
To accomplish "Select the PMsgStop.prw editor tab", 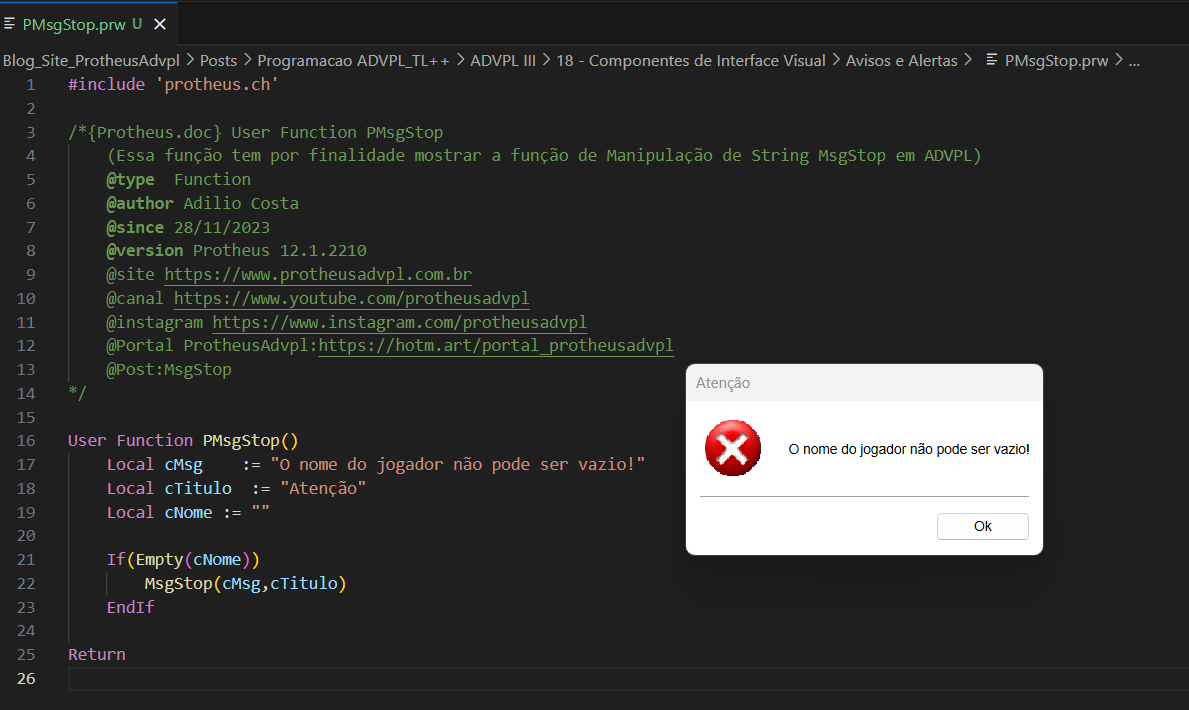I will point(89,24).
